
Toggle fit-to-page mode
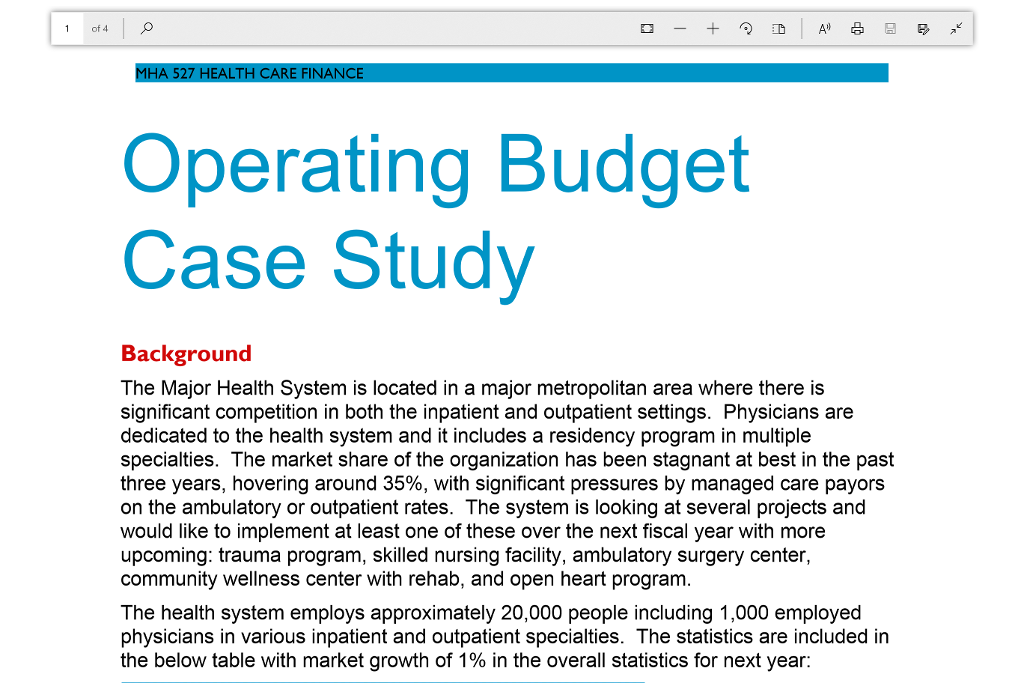tap(647, 28)
